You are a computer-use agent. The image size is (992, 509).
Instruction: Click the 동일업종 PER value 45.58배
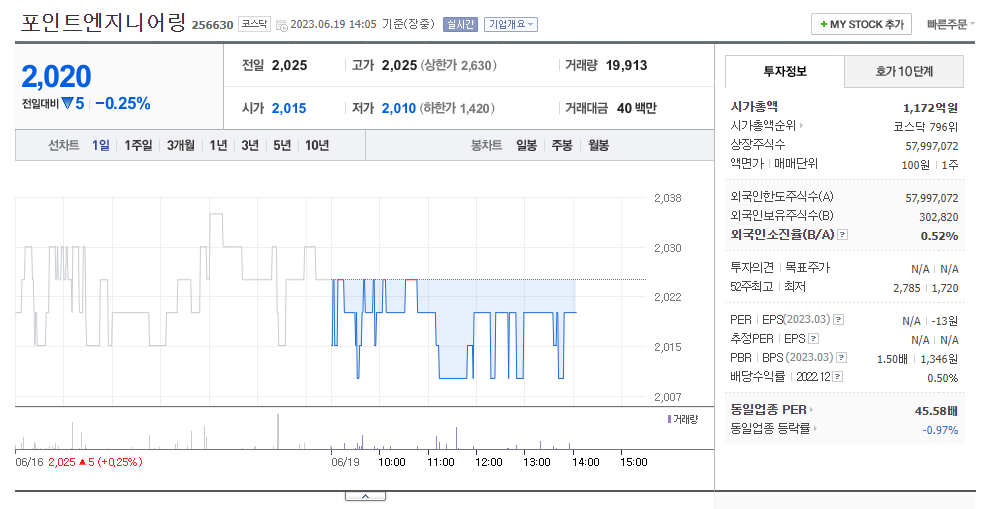click(x=936, y=411)
